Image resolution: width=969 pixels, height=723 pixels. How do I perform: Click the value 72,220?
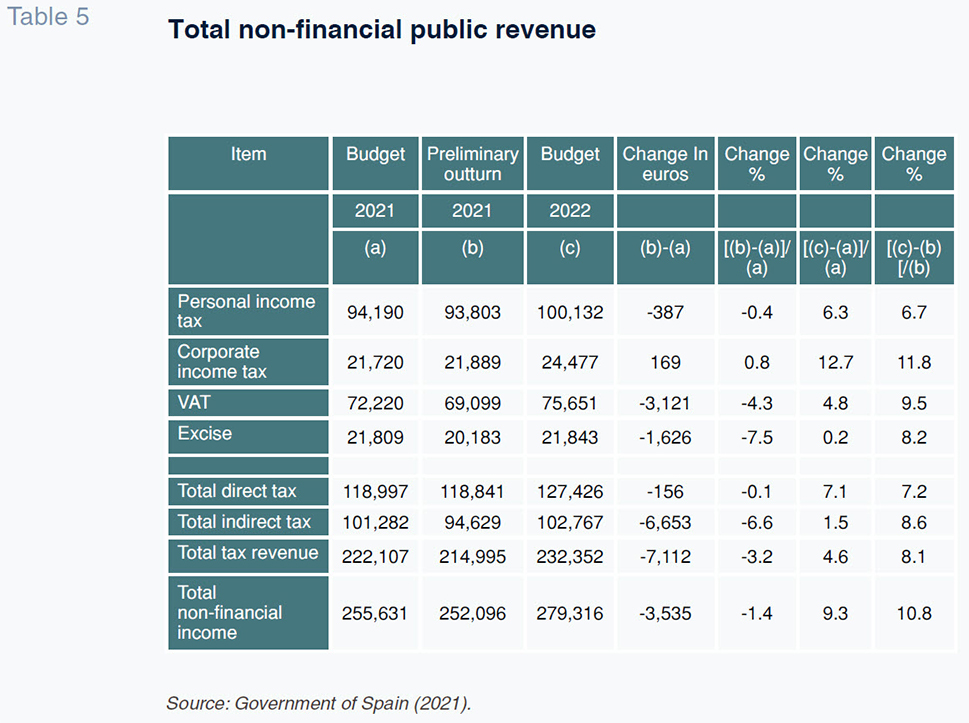(375, 404)
